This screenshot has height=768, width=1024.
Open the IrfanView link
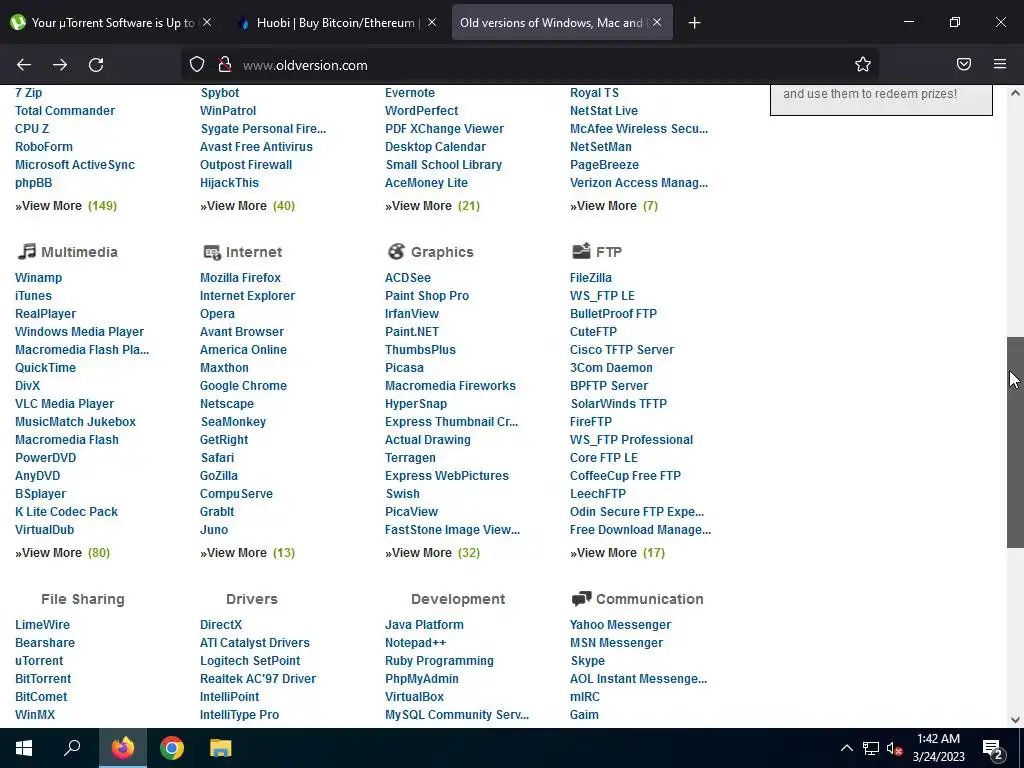412,313
